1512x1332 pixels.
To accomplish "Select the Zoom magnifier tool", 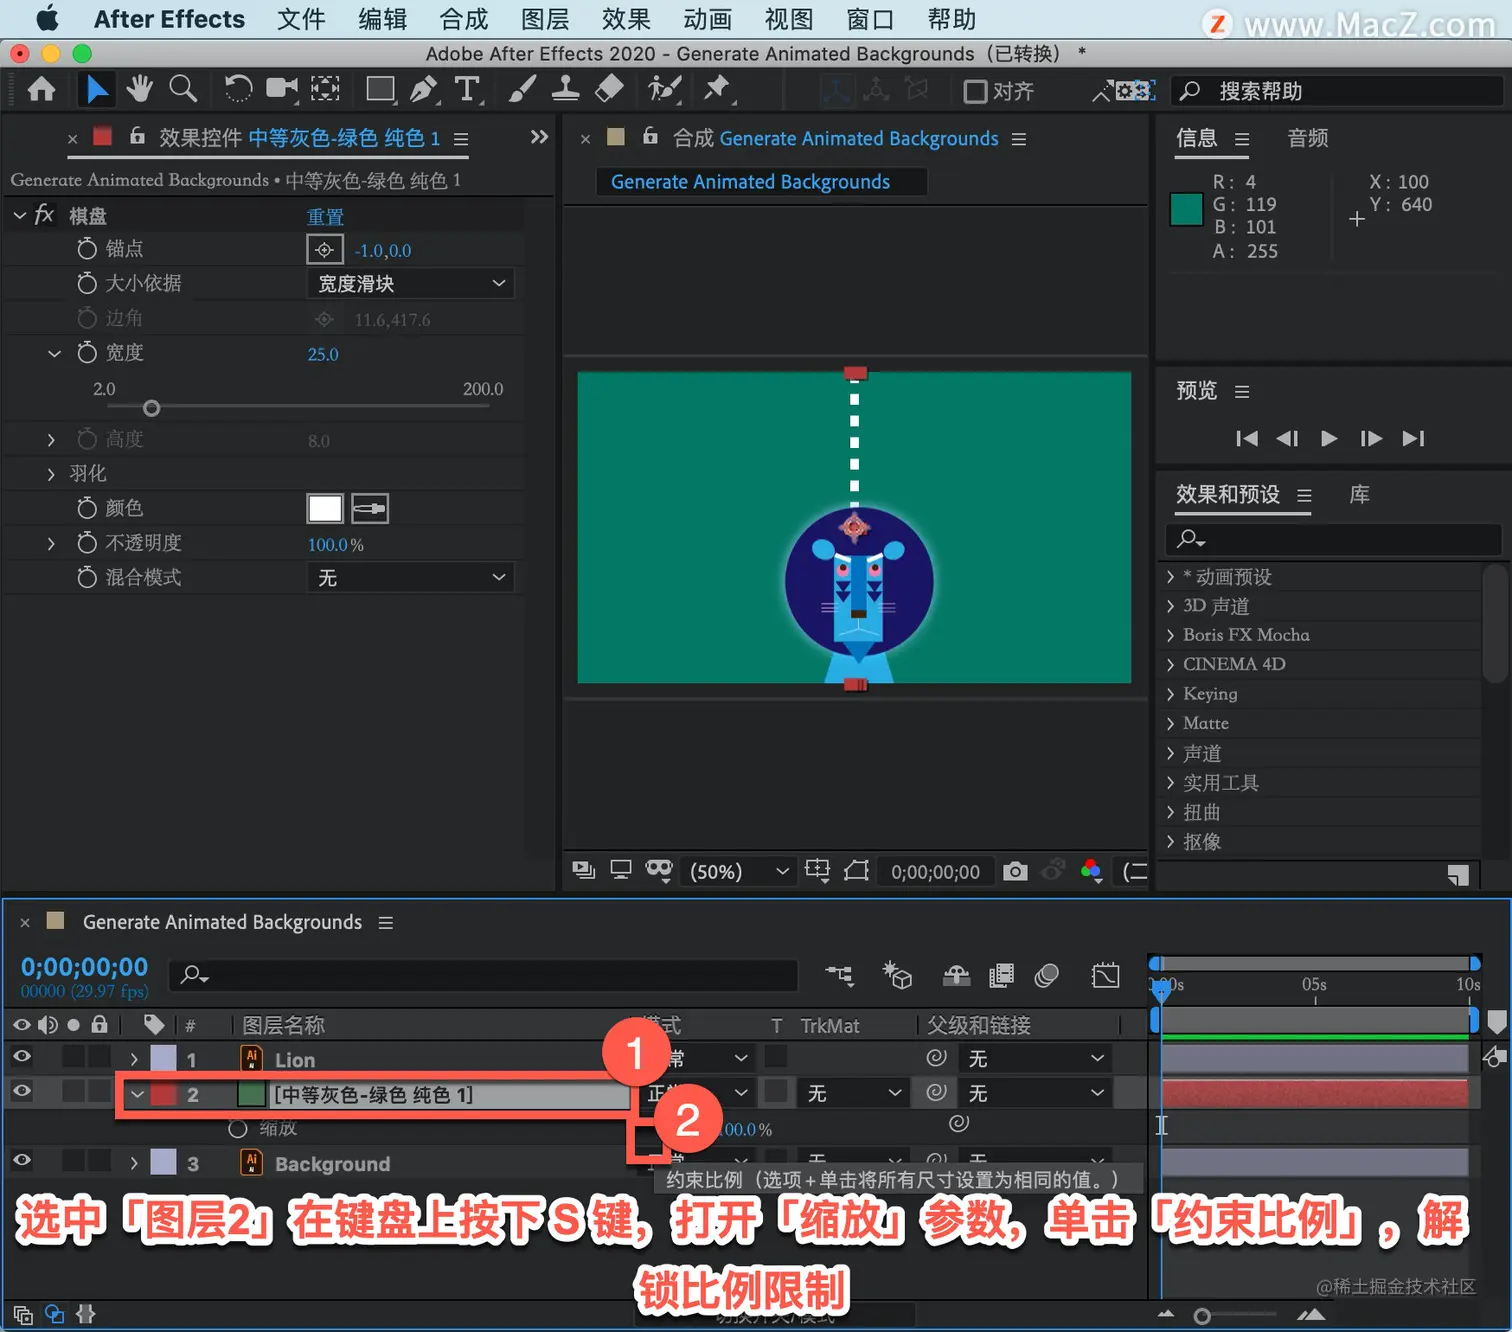I will tap(183, 90).
